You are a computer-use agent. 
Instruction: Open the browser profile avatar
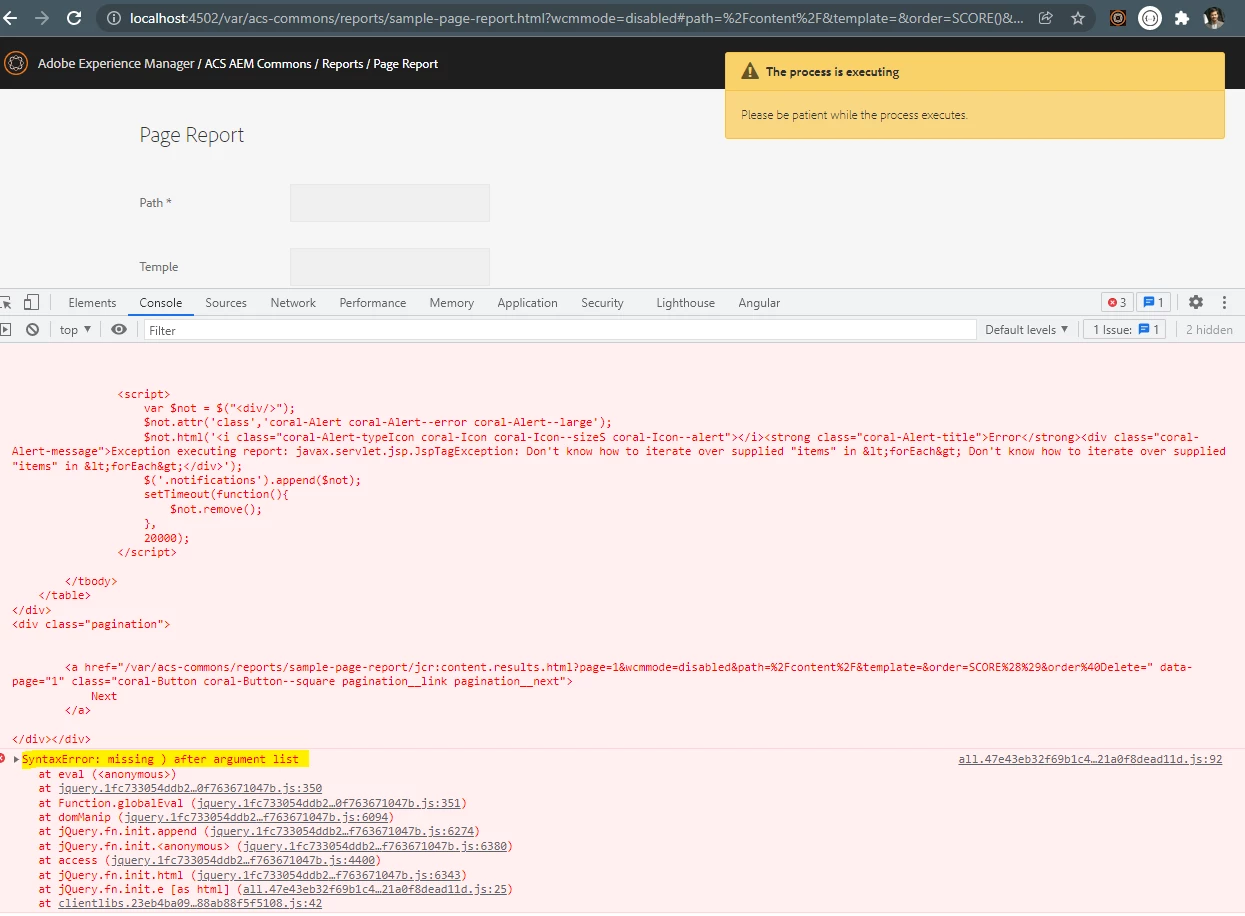1213,18
